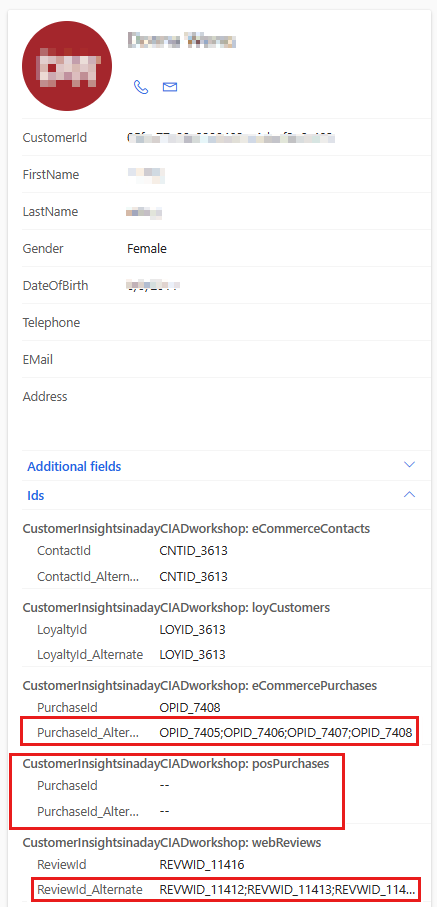
Task: Select the ContactId value CNTID_3613
Action: point(193,551)
